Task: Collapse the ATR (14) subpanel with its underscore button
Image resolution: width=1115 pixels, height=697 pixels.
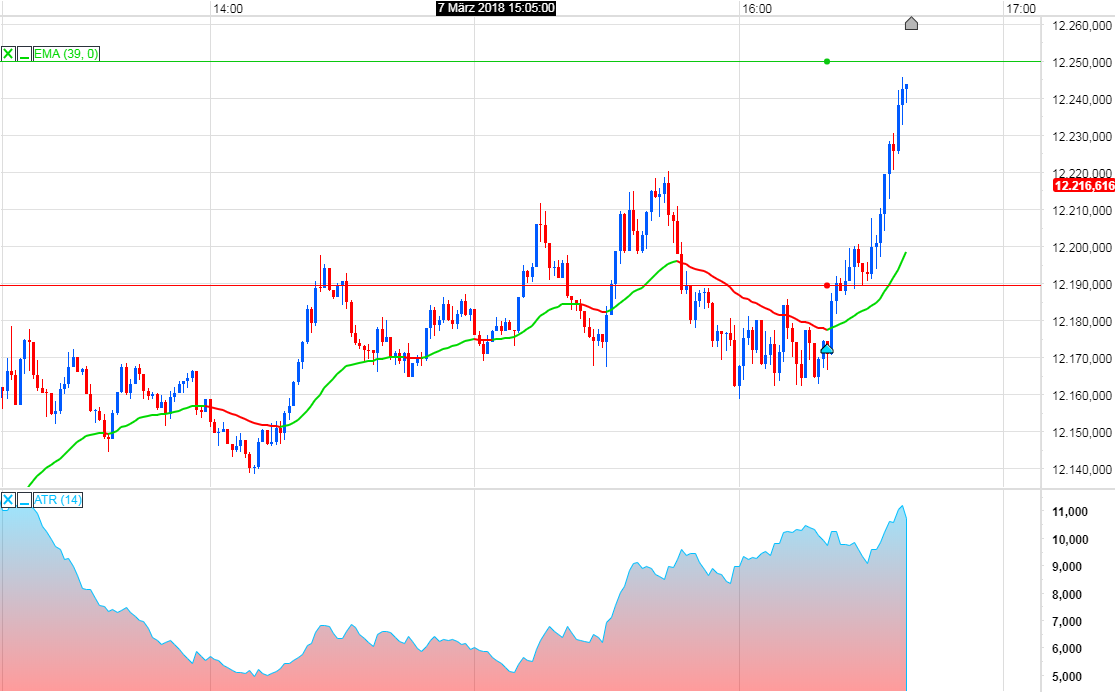Action: coord(23,501)
